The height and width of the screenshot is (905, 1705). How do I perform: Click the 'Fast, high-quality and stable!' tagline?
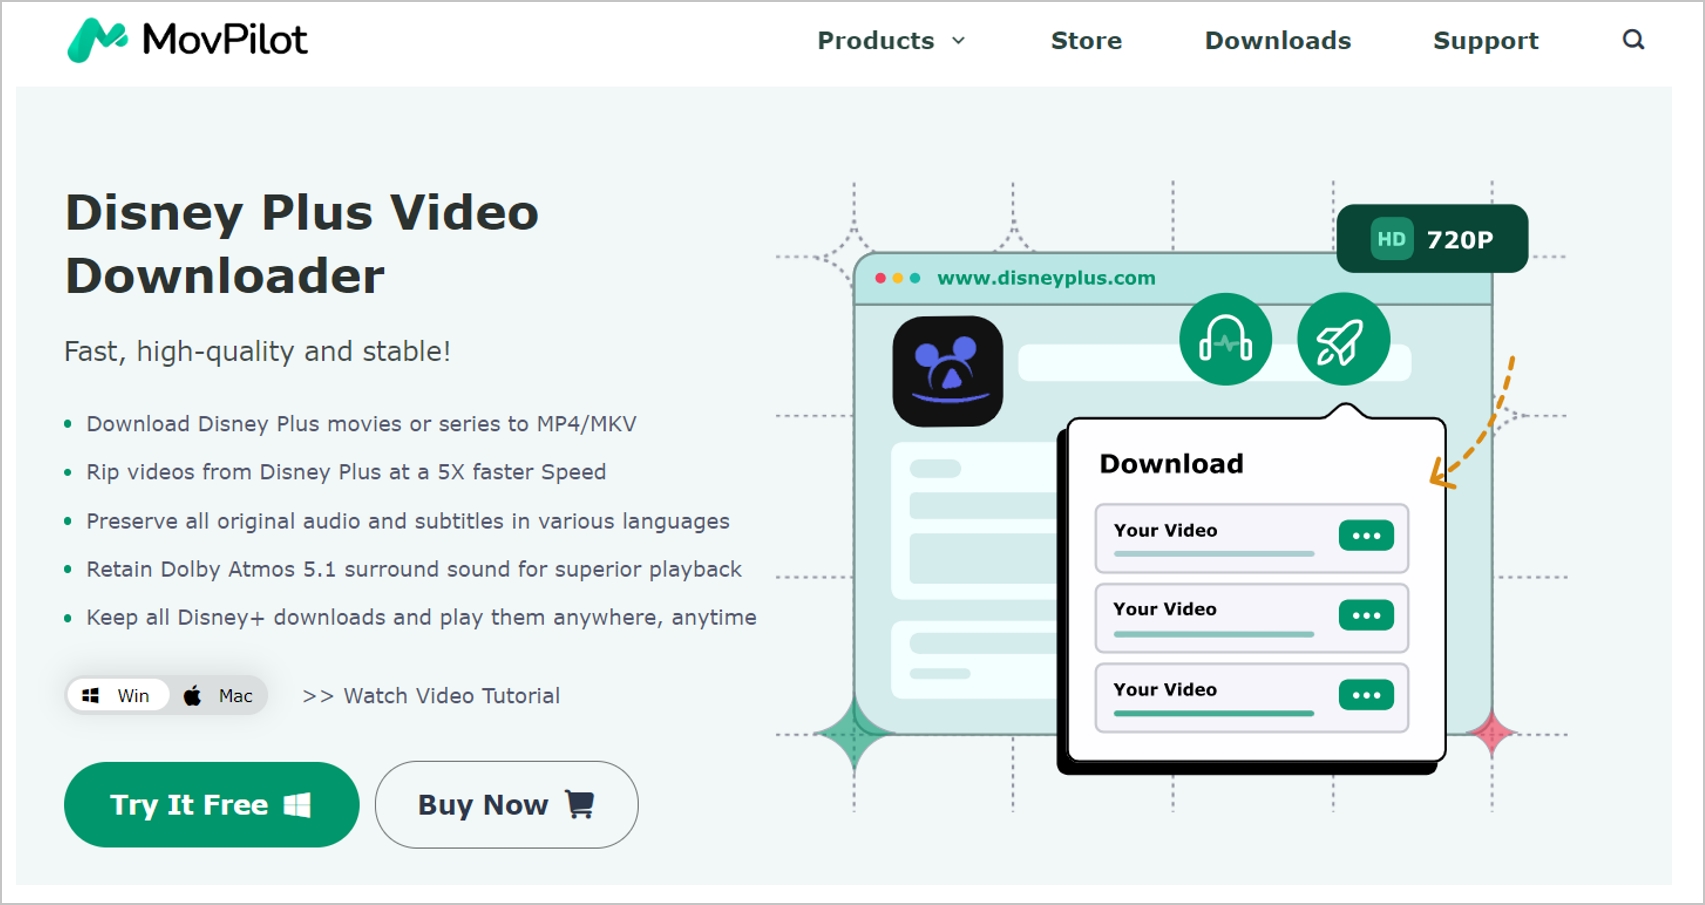tap(257, 351)
